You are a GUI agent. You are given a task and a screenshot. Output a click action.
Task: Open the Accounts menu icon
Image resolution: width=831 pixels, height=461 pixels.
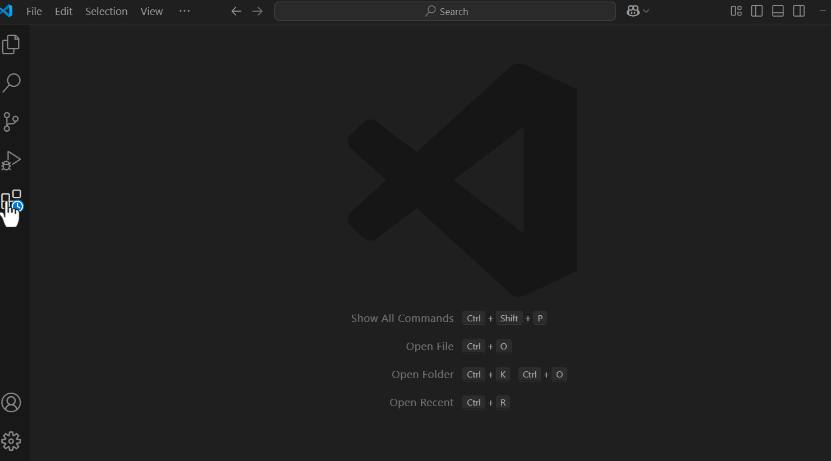tap(11, 403)
